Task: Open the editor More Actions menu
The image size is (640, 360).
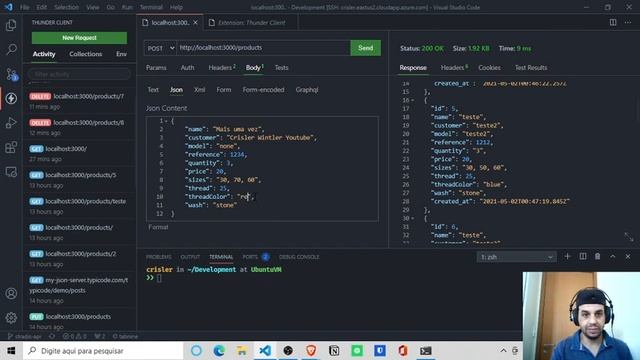Action: (x=628, y=22)
